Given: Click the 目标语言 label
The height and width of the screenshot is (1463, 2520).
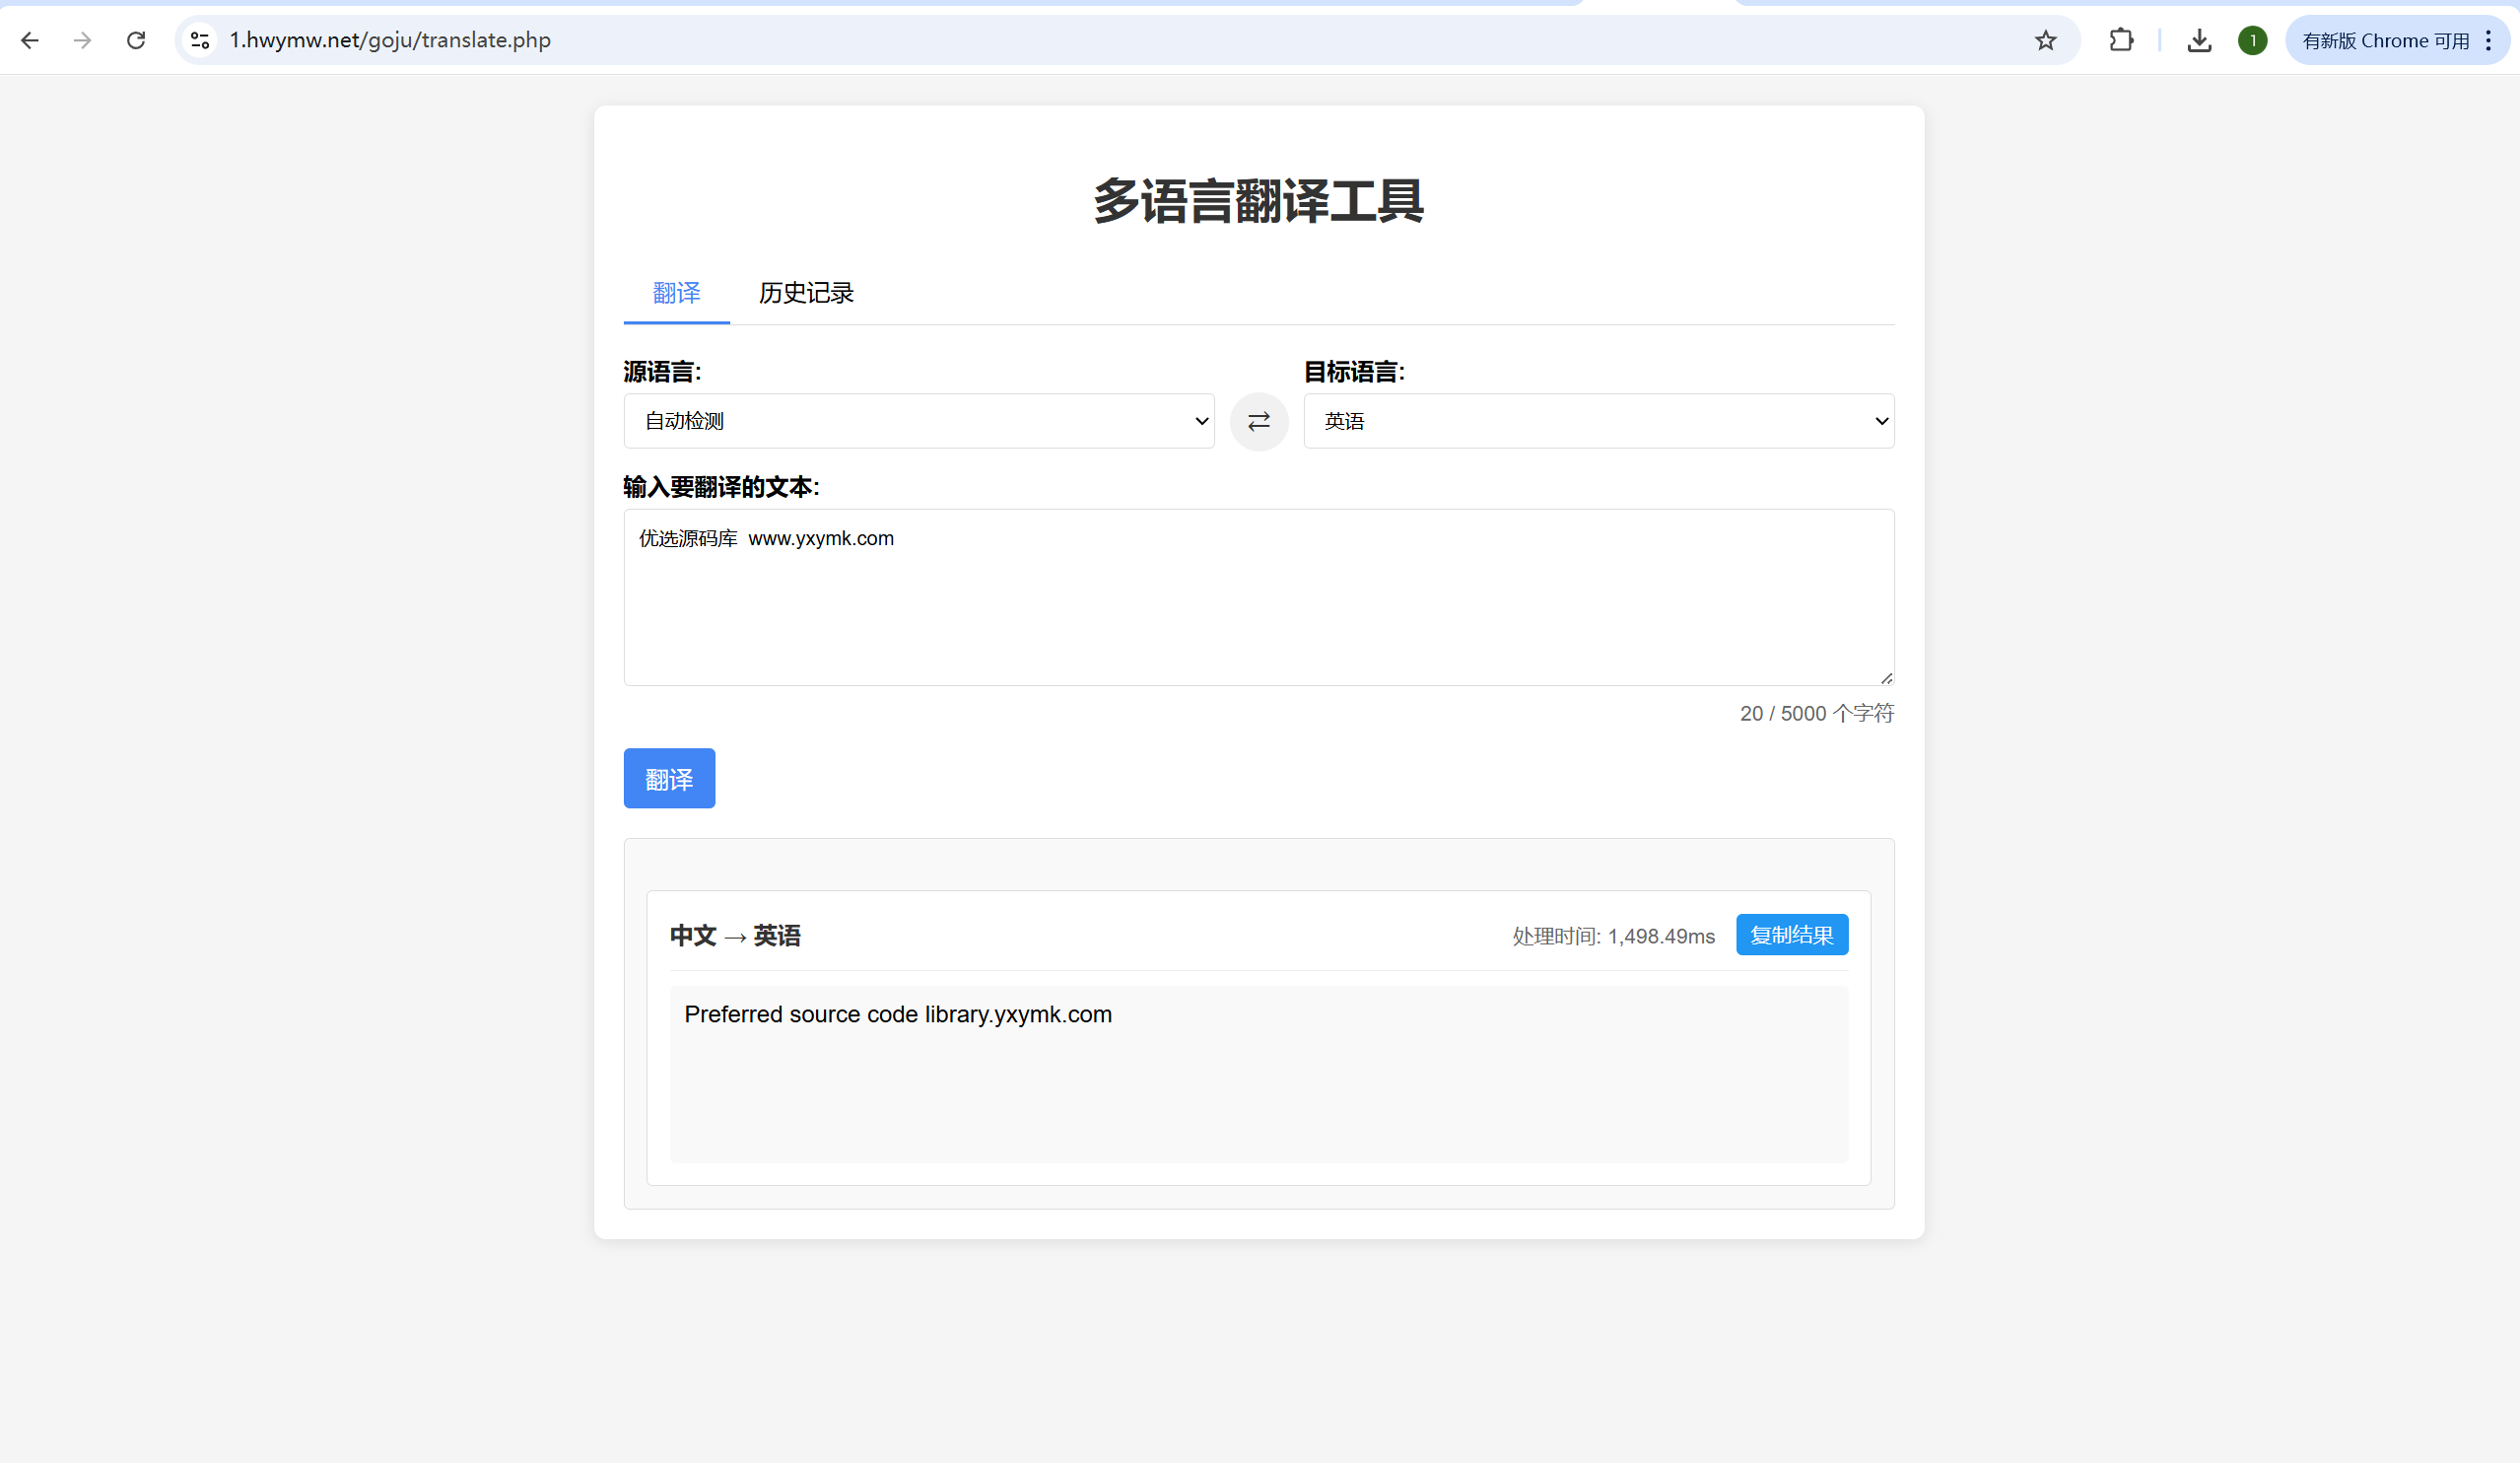Looking at the screenshot, I should tap(1354, 372).
